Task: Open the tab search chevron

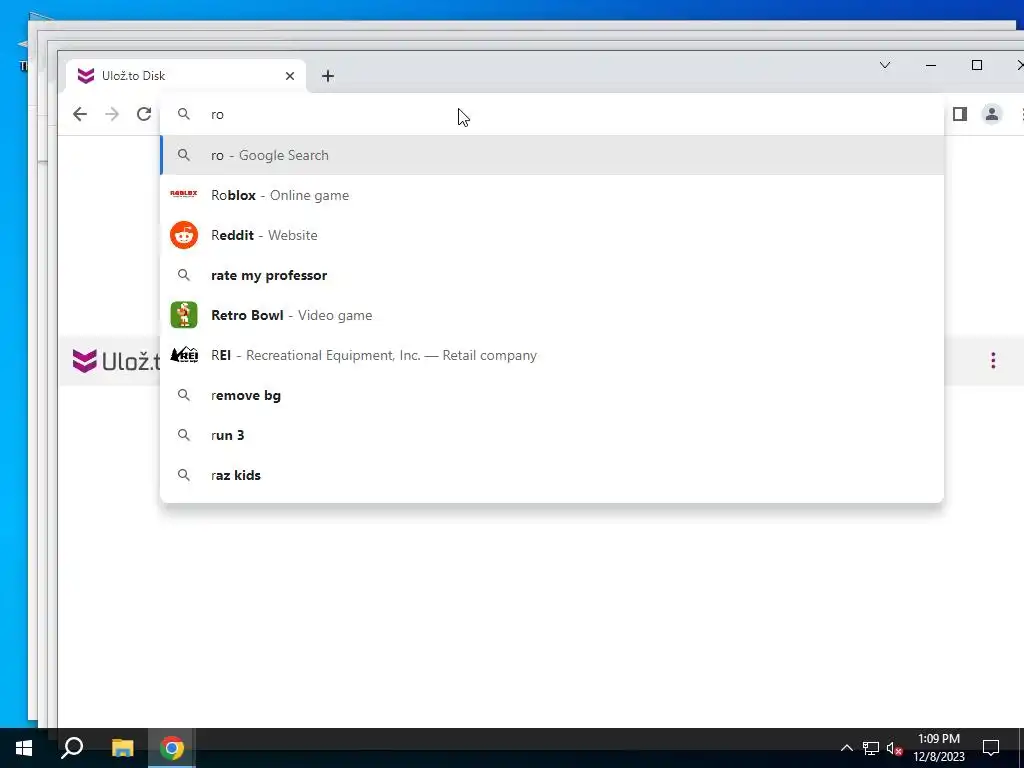Action: (x=885, y=65)
